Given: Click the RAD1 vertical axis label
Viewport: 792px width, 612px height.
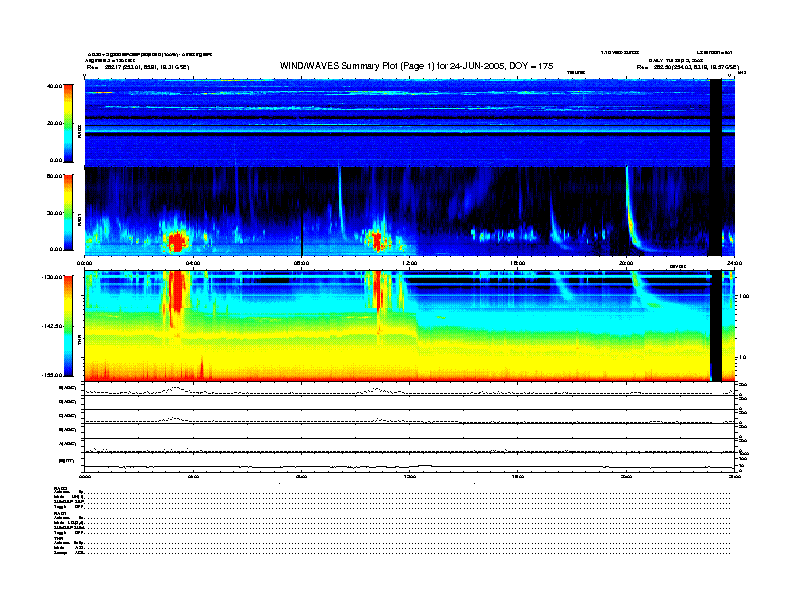Looking at the screenshot, I should 79,219.
